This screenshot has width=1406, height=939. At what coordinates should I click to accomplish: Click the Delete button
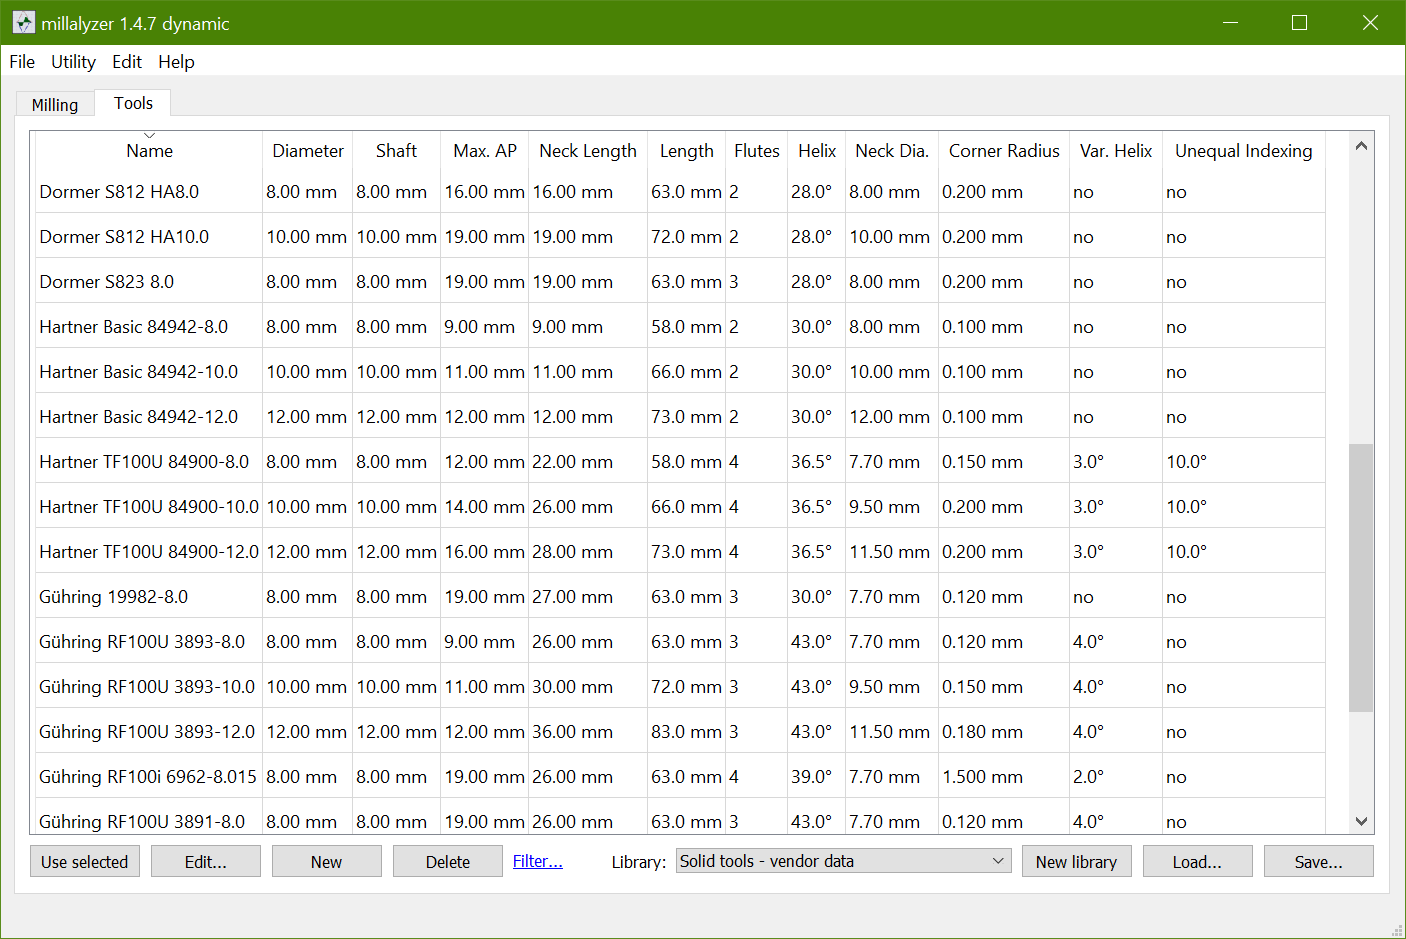point(448,862)
